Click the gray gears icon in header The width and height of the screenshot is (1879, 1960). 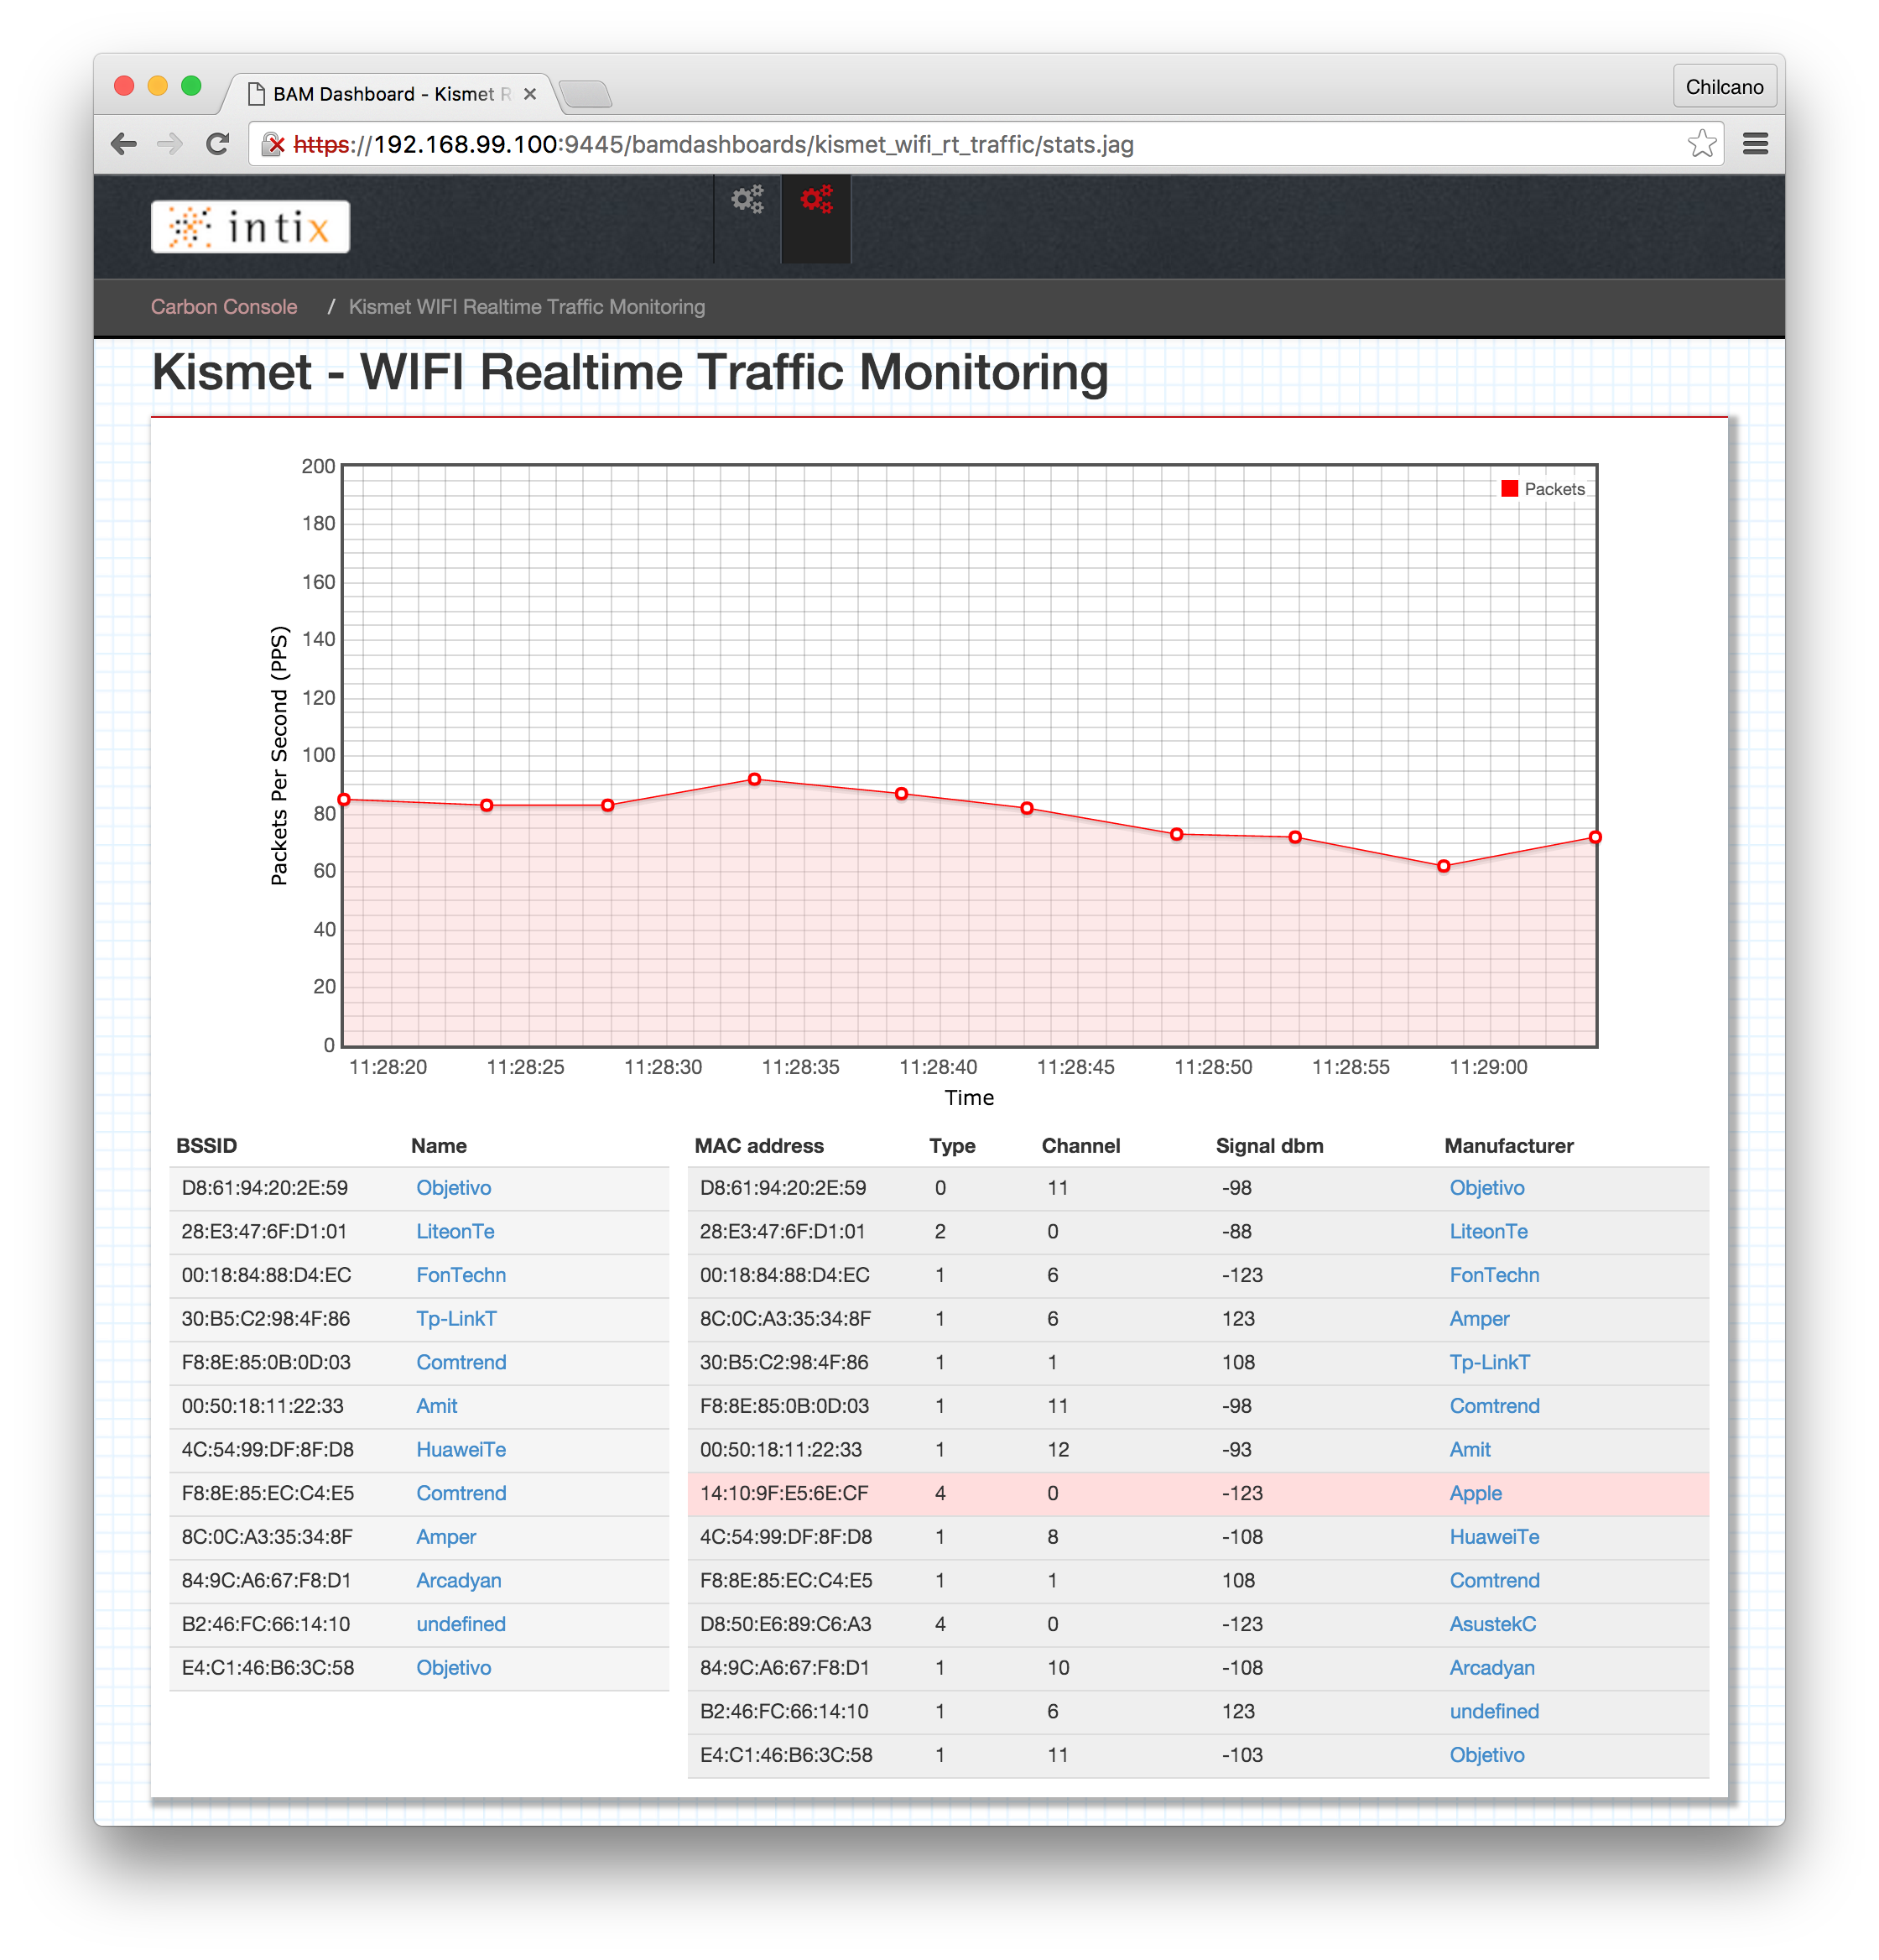point(747,200)
